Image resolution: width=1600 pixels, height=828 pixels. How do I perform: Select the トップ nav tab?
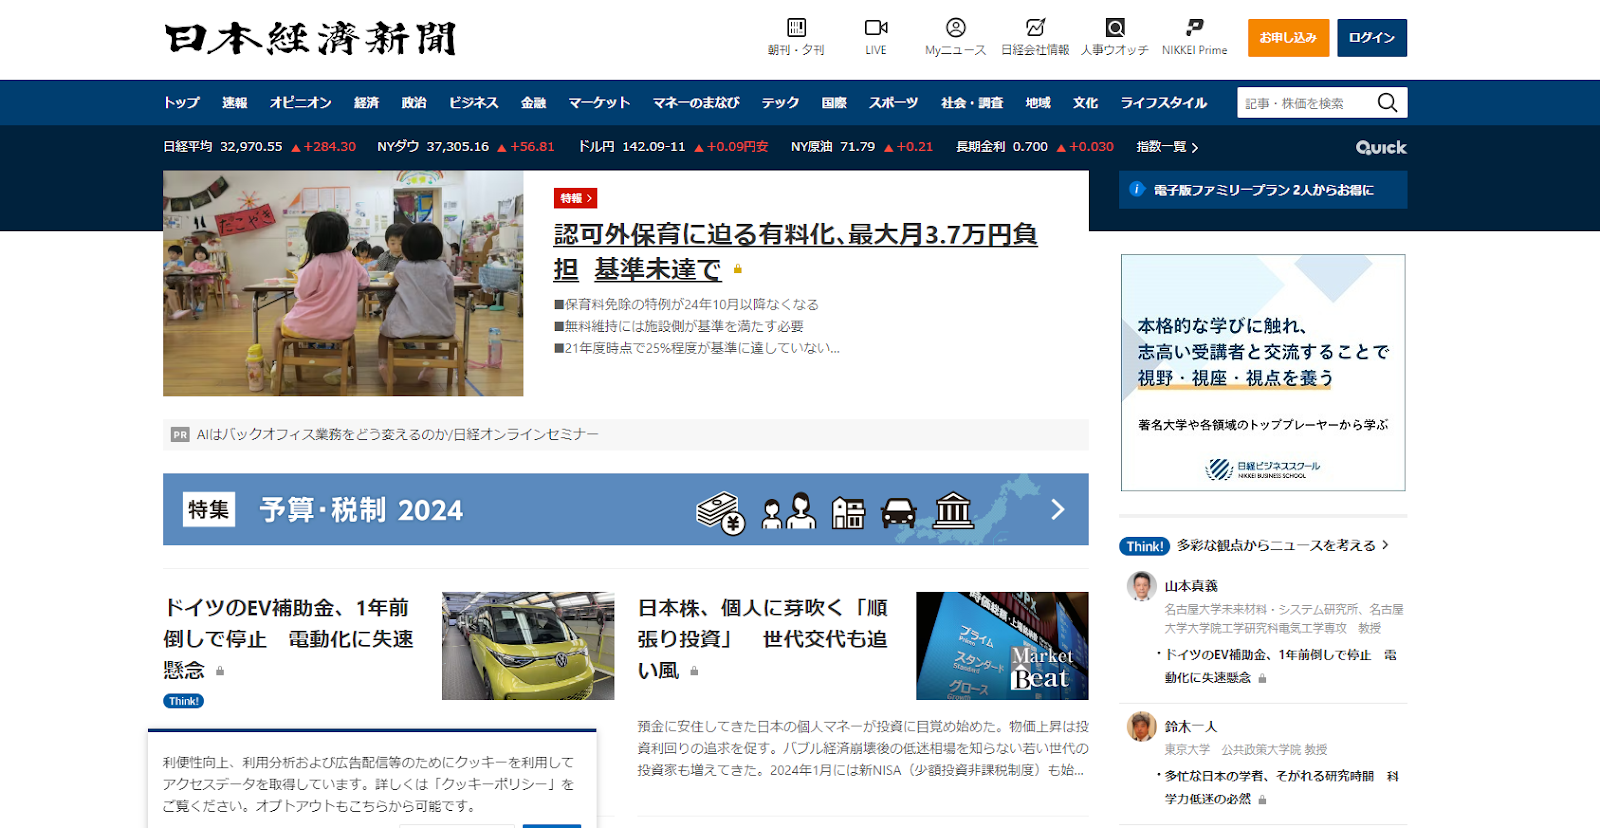point(182,103)
